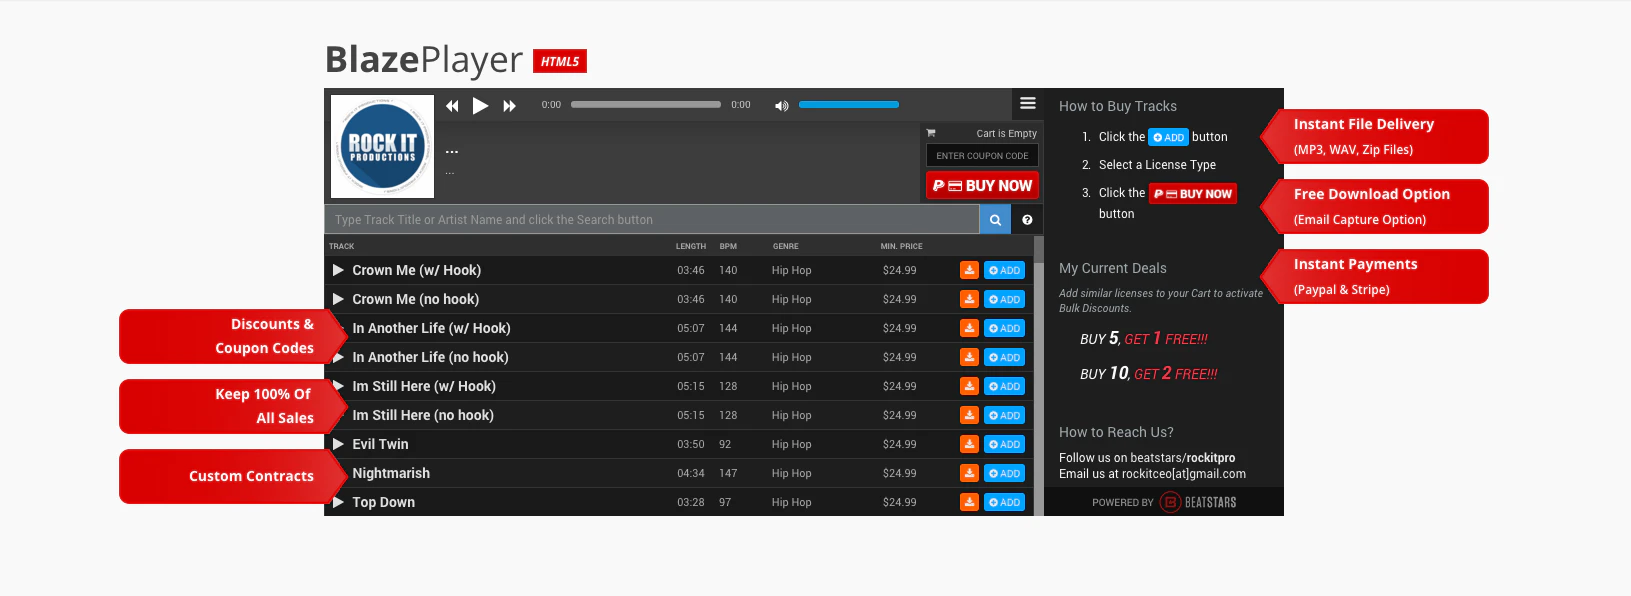Click the main play button in player header

(x=480, y=106)
